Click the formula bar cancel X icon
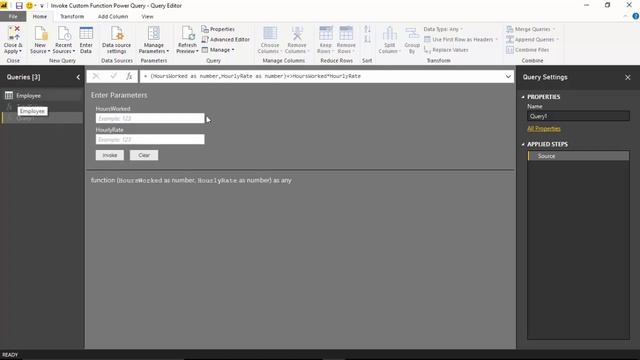Screen dimensions: 640x360 click(x=96, y=76)
